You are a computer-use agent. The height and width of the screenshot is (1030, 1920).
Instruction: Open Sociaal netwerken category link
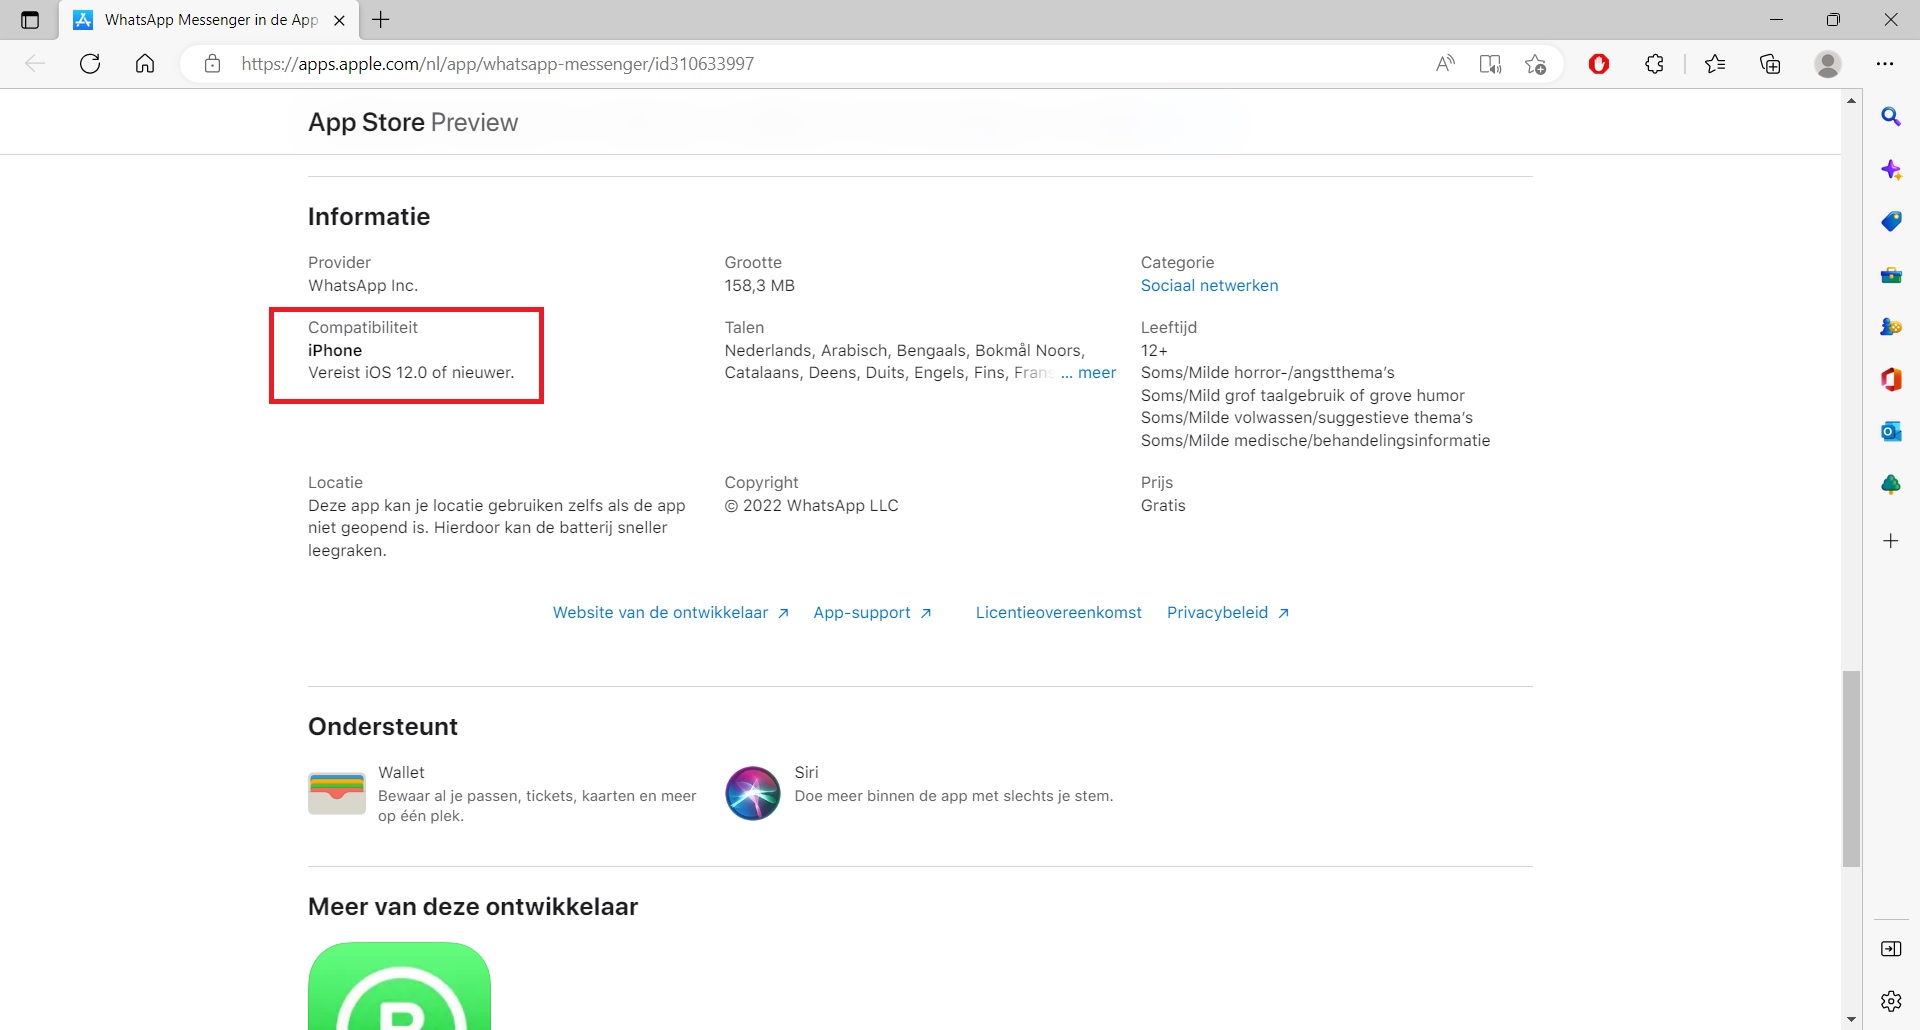click(1209, 286)
